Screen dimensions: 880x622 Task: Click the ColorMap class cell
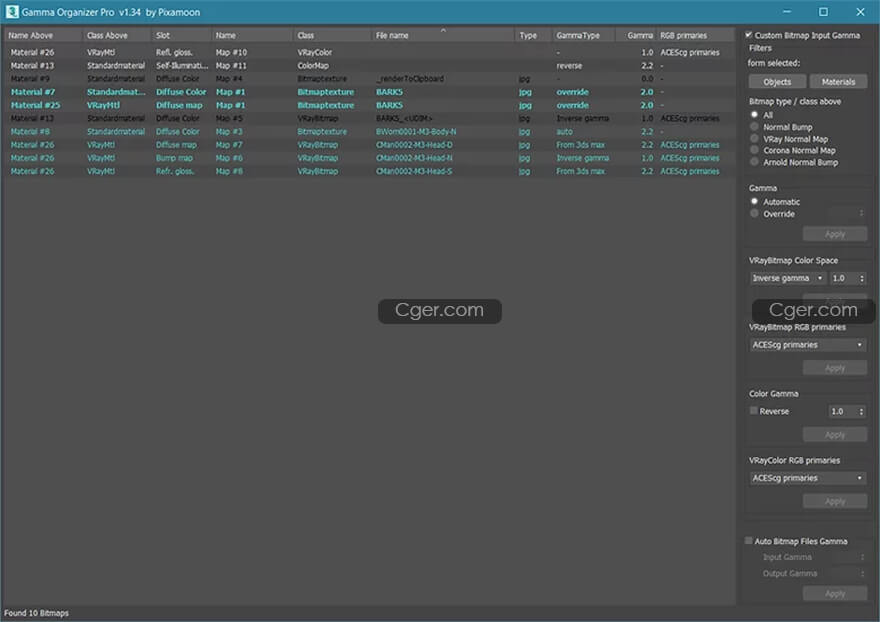point(313,66)
